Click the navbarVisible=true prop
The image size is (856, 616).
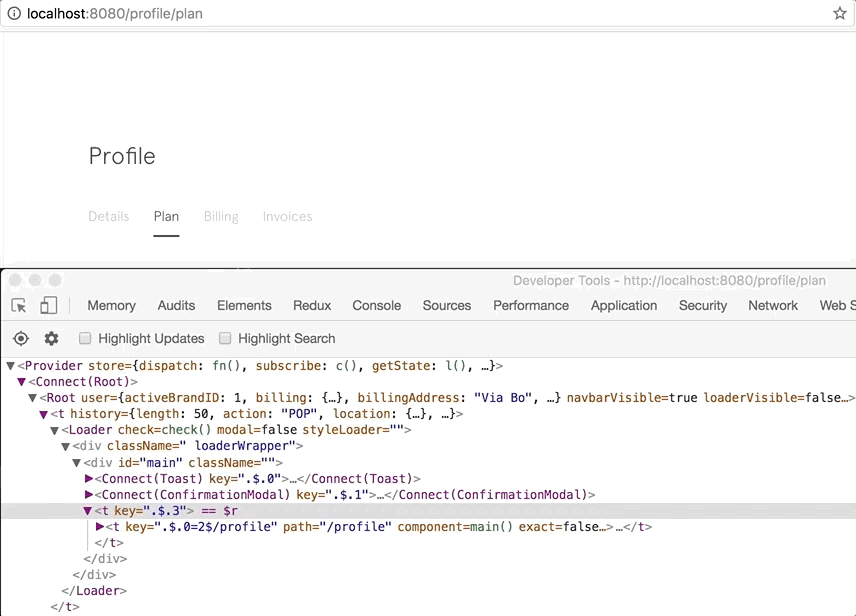pyautogui.click(x=632, y=398)
